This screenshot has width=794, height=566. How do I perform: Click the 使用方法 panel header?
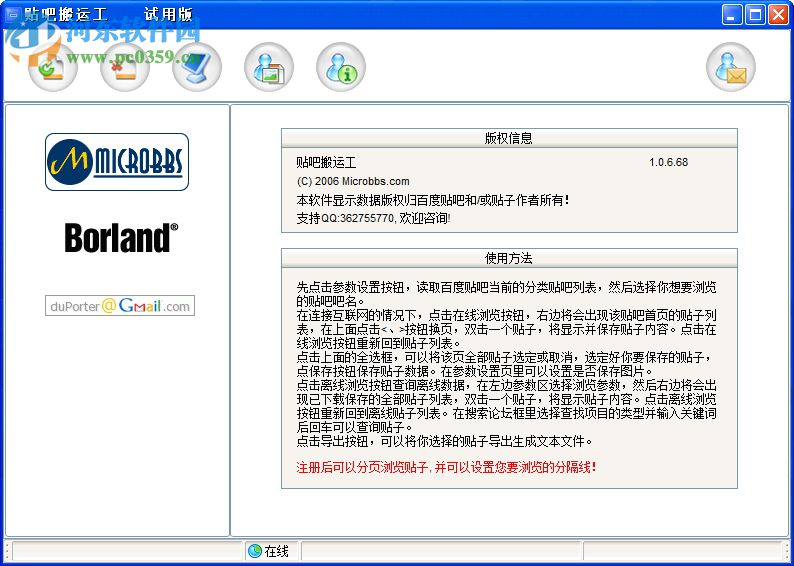coord(509,258)
